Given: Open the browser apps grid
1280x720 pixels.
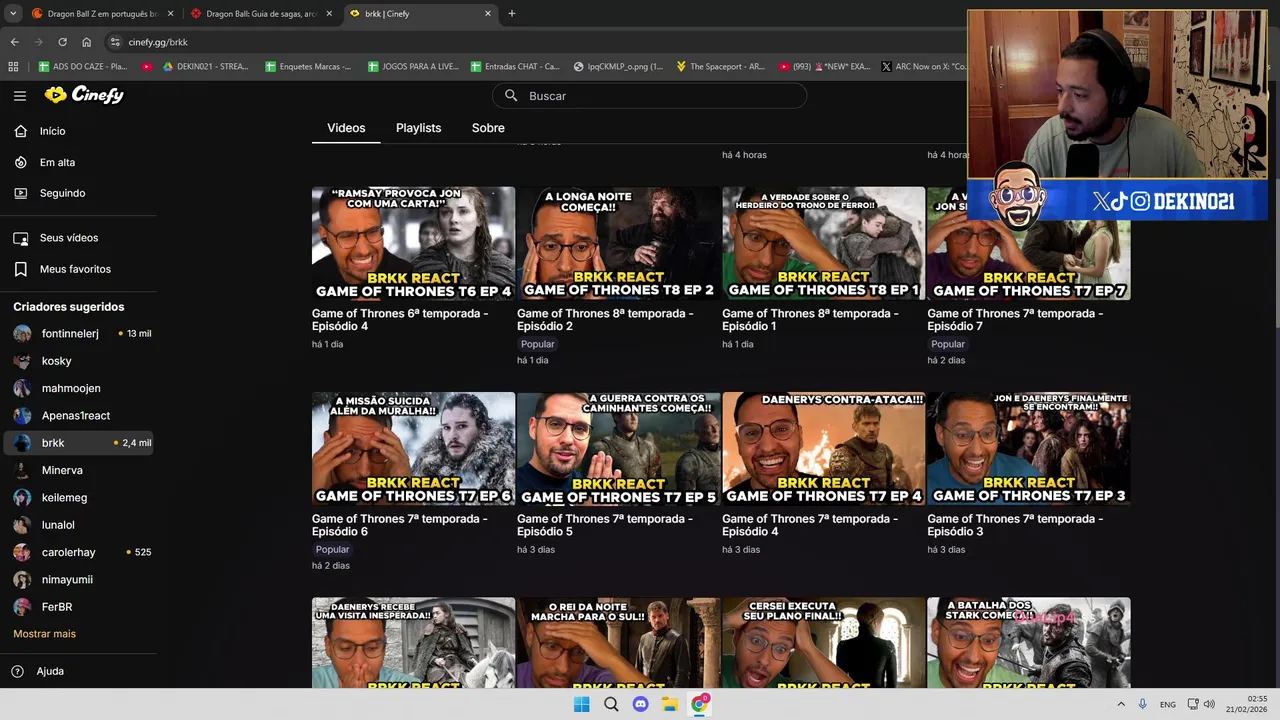Looking at the screenshot, I should (x=13, y=67).
